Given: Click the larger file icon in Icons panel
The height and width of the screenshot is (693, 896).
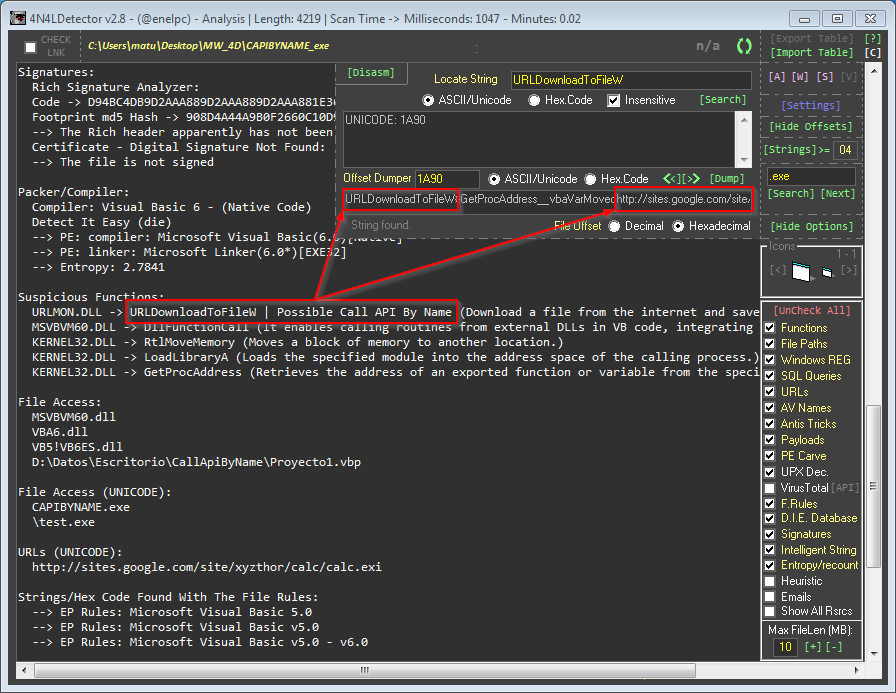Looking at the screenshot, I should click(799, 270).
